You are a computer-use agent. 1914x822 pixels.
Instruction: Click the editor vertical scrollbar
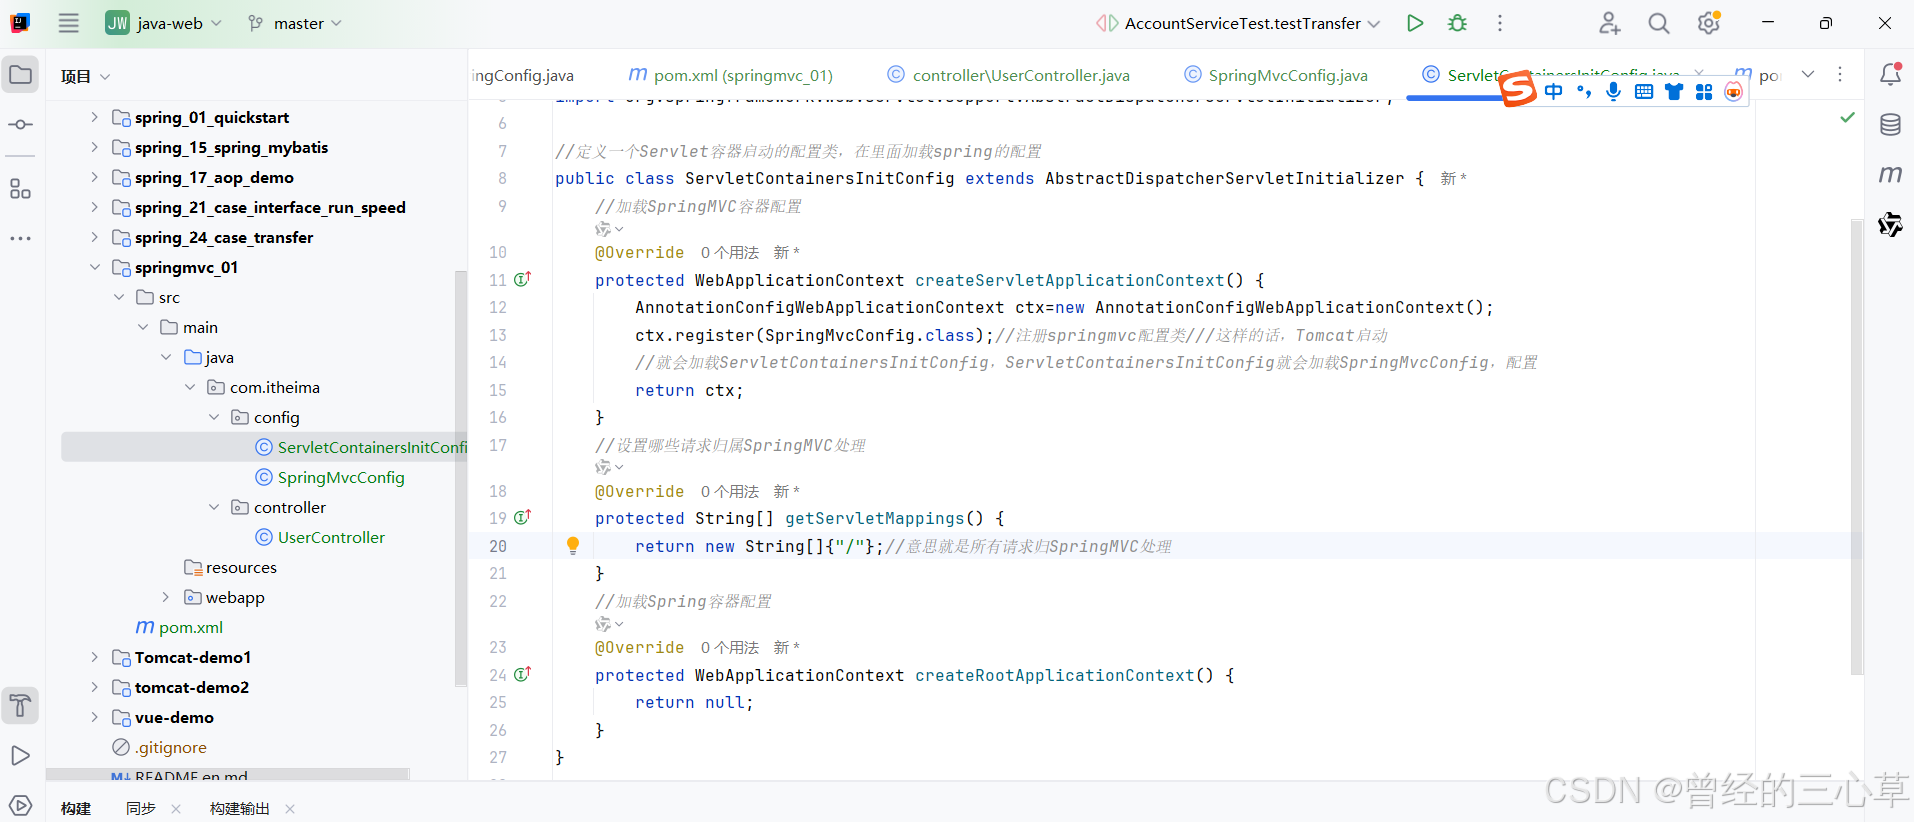(x=1856, y=445)
